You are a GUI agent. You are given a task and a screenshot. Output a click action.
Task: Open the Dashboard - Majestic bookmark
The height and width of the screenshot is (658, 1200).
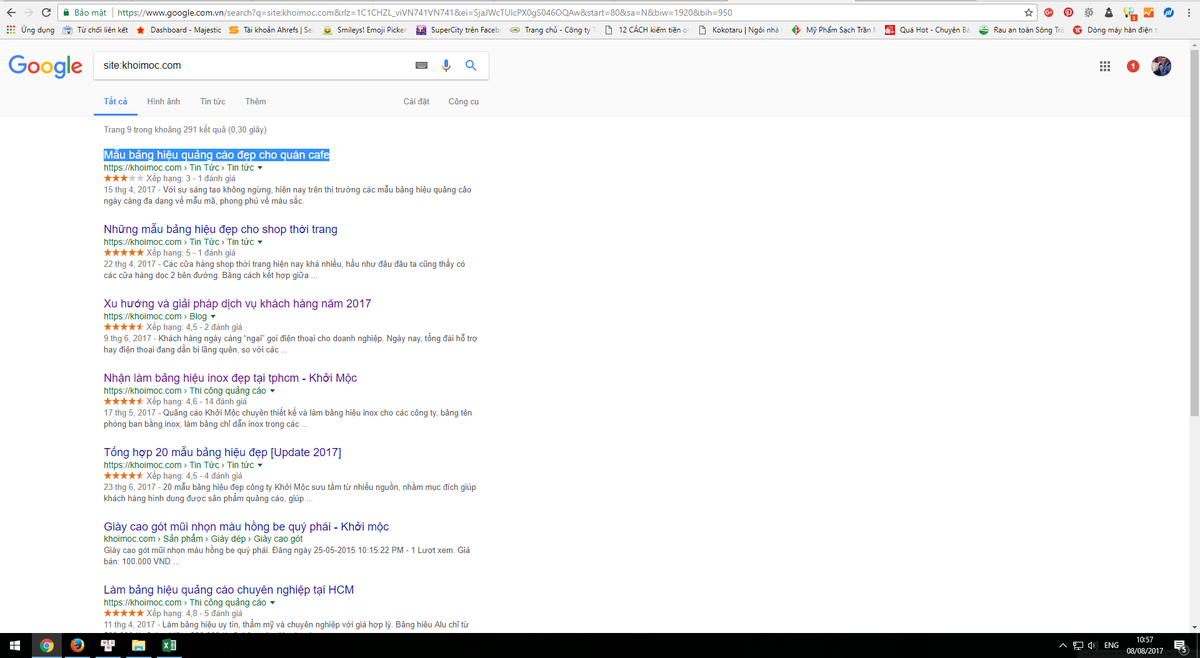pos(180,30)
